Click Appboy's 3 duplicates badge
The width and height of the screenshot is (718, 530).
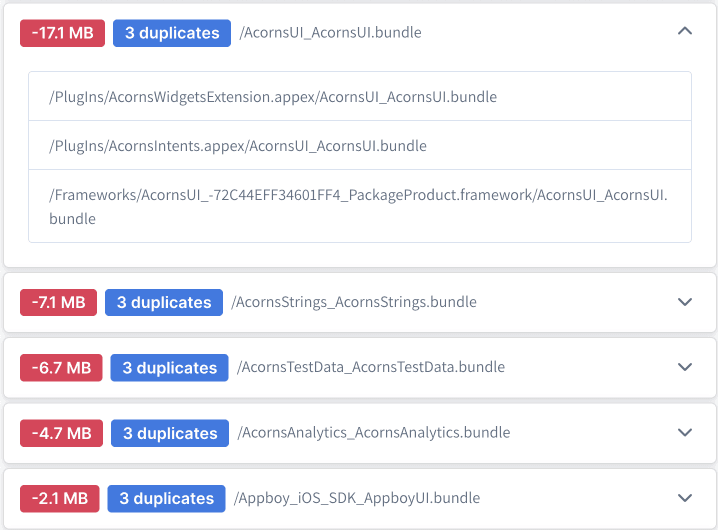(167, 498)
